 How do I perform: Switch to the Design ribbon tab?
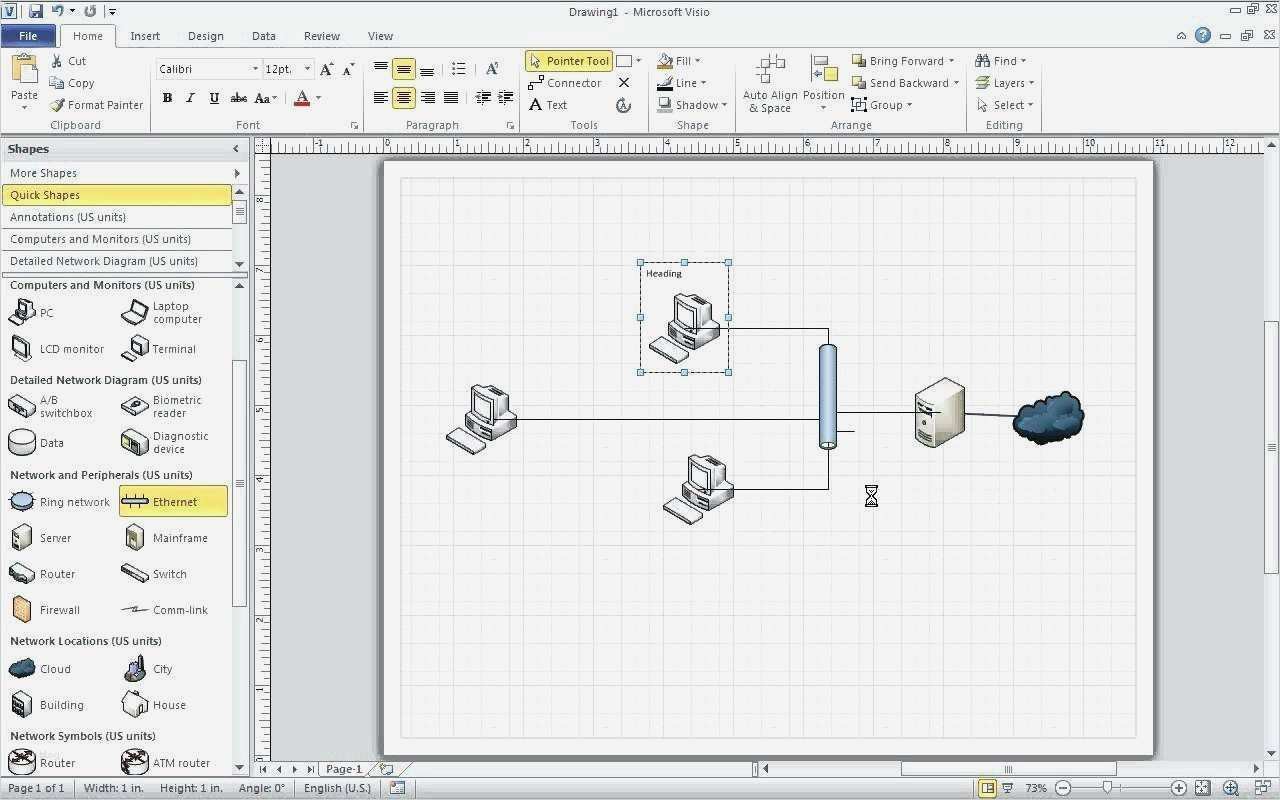205,36
